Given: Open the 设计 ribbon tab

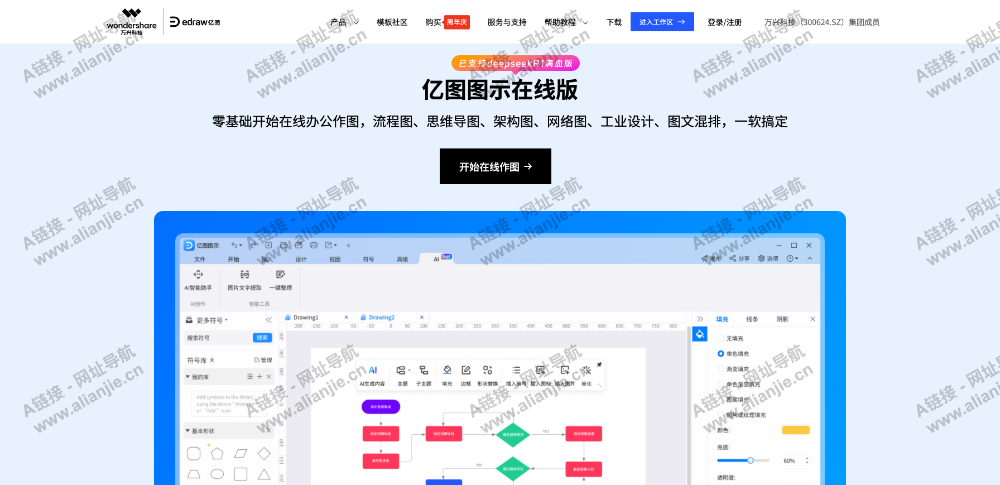Looking at the screenshot, I should (301, 259).
